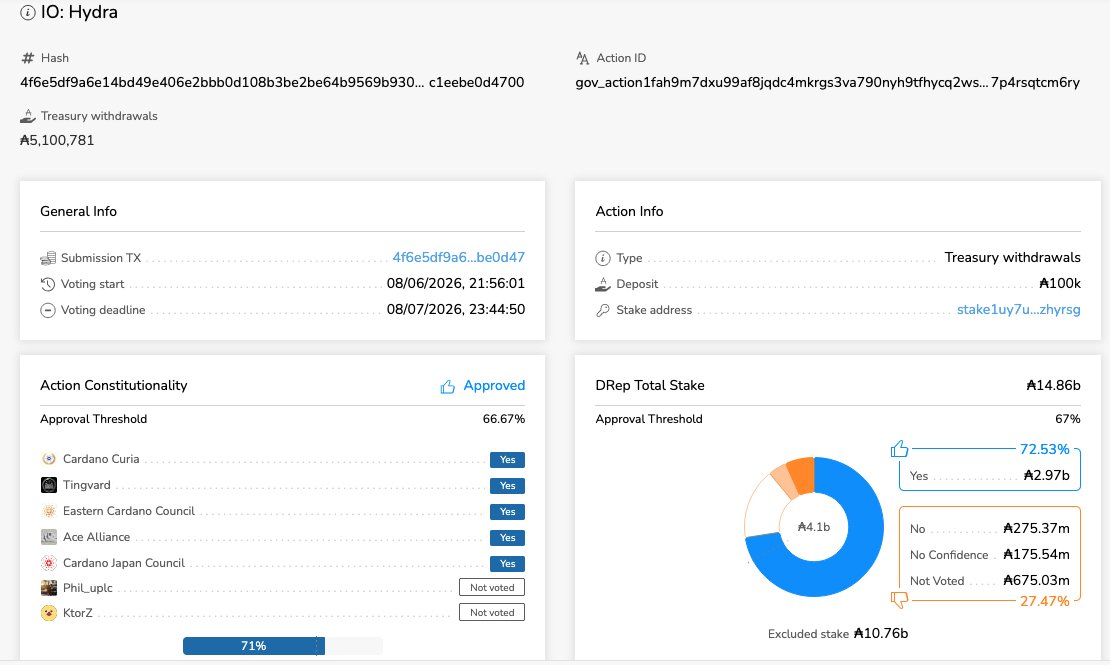Click the Approved thumbs-up icon
Image resolution: width=1110 pixels, height=665 pixels.
tap(447, 387)
